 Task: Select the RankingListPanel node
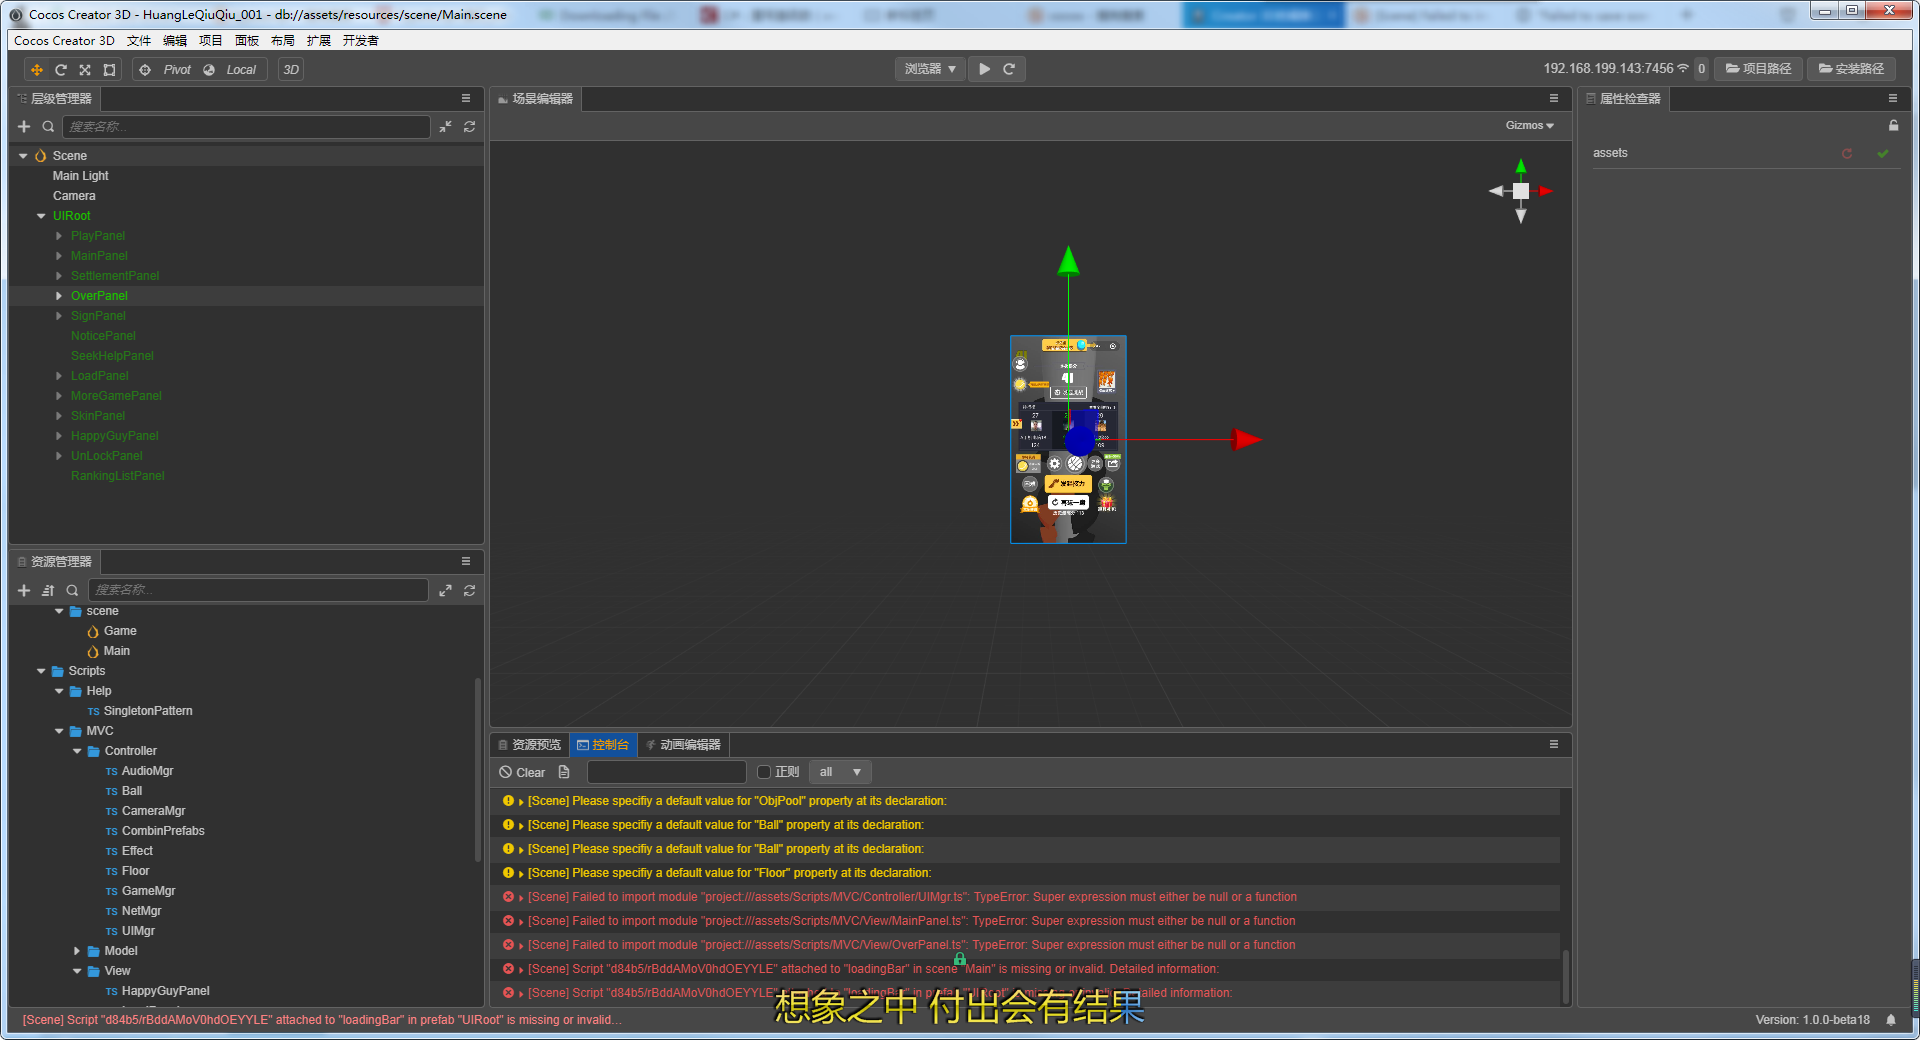[118, 476]
